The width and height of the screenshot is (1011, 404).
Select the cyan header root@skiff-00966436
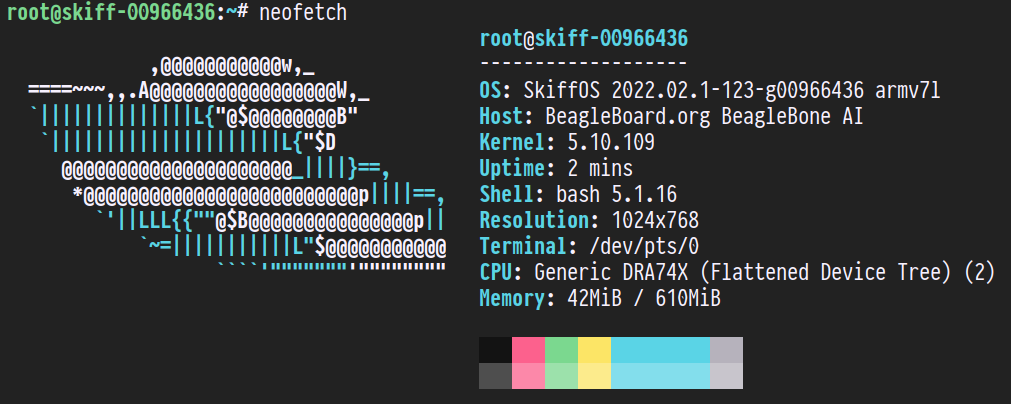click(x=584, y=39)
